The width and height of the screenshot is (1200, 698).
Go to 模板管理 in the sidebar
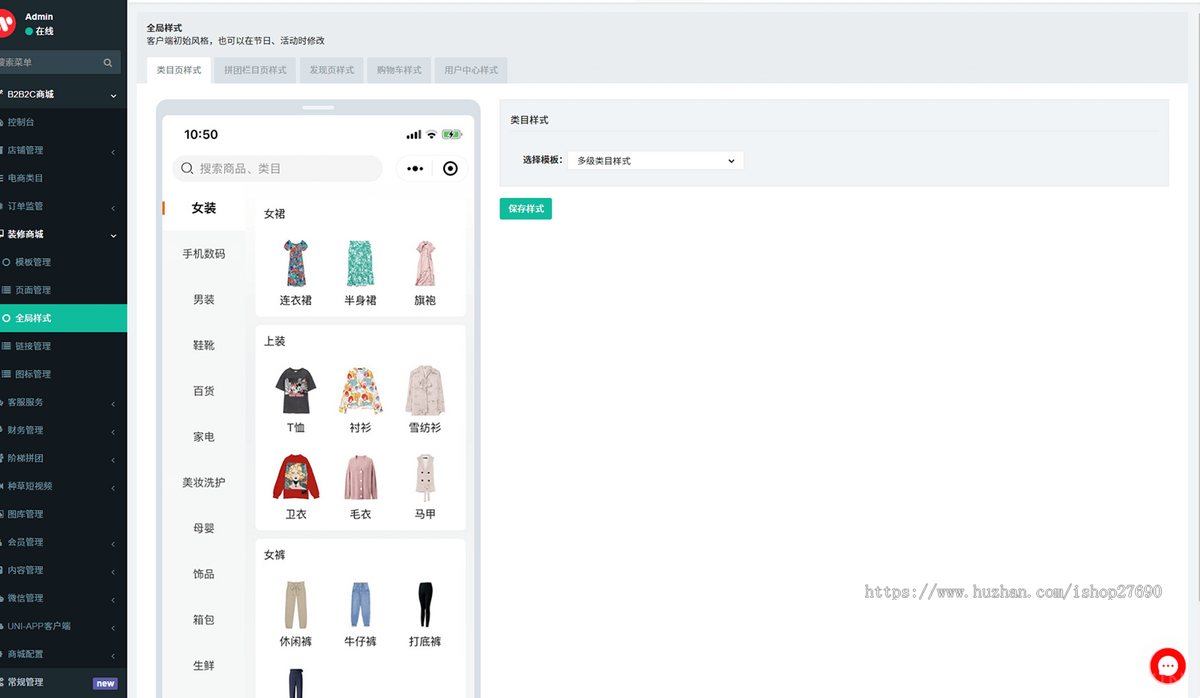[64, 262]
